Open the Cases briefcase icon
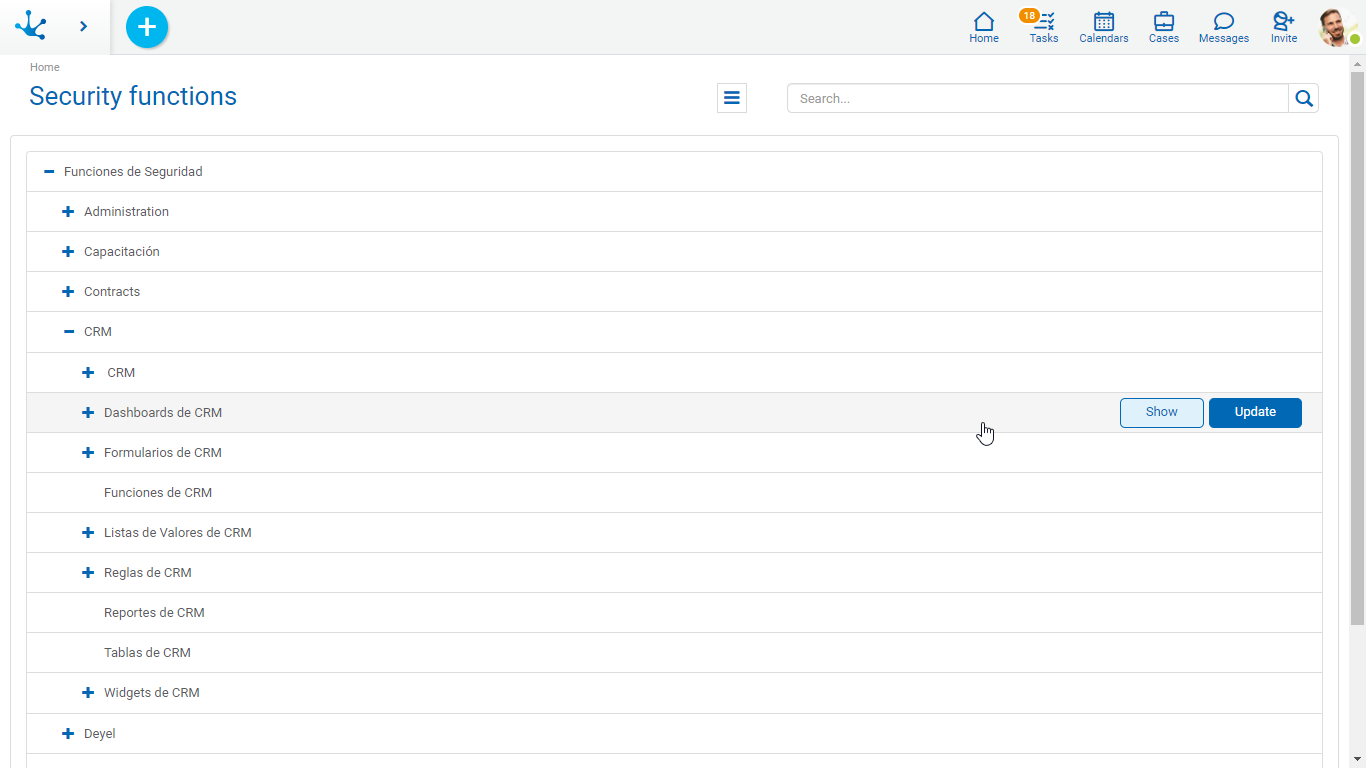Viewport: 1366px width, 768px height. [x=1164, y=27]
